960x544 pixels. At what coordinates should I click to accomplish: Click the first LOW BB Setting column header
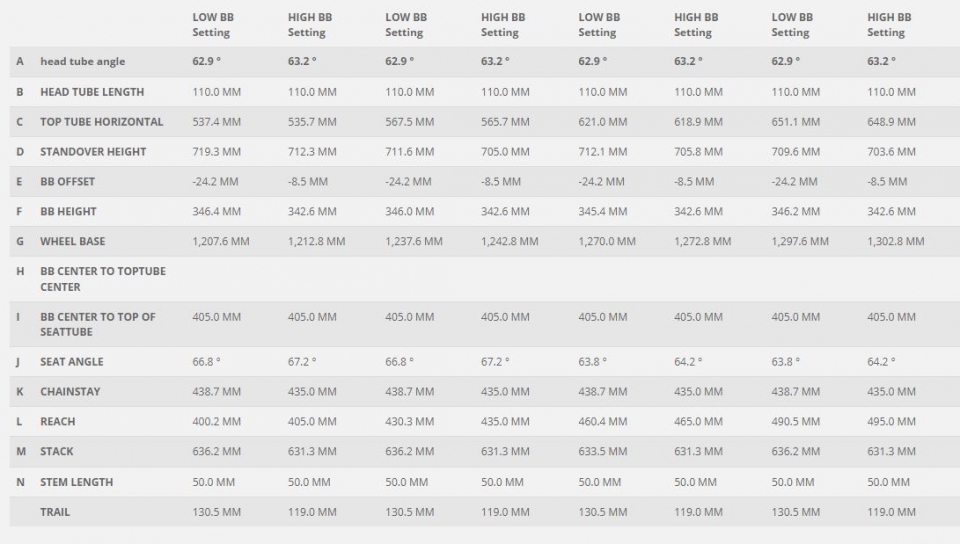coord(213,25)
